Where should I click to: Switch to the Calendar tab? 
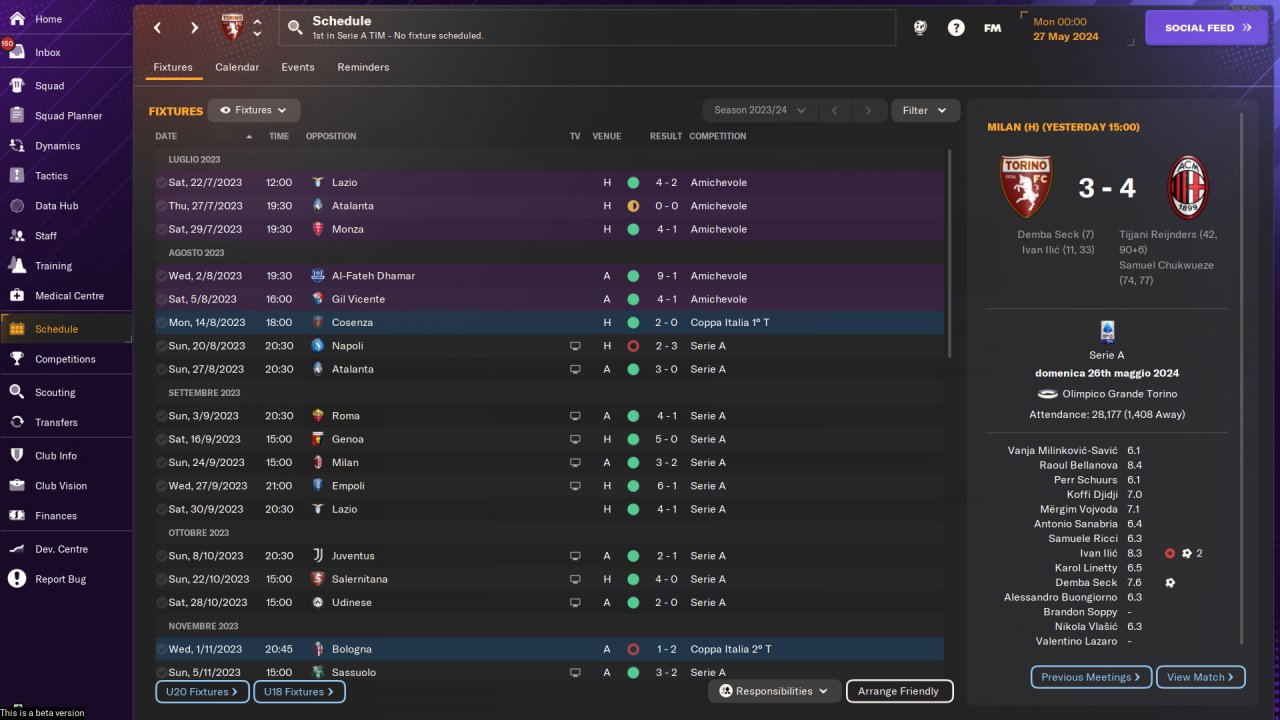click(x=237, y=67)
